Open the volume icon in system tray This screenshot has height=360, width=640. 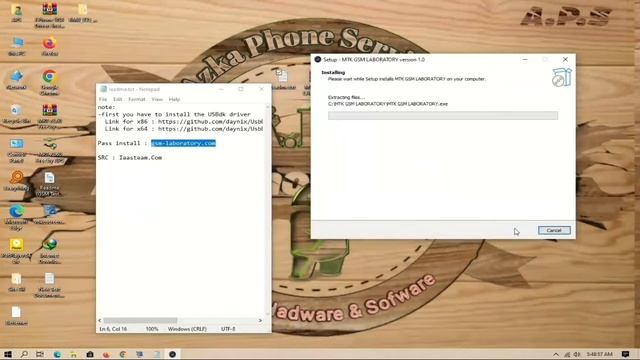577,354
